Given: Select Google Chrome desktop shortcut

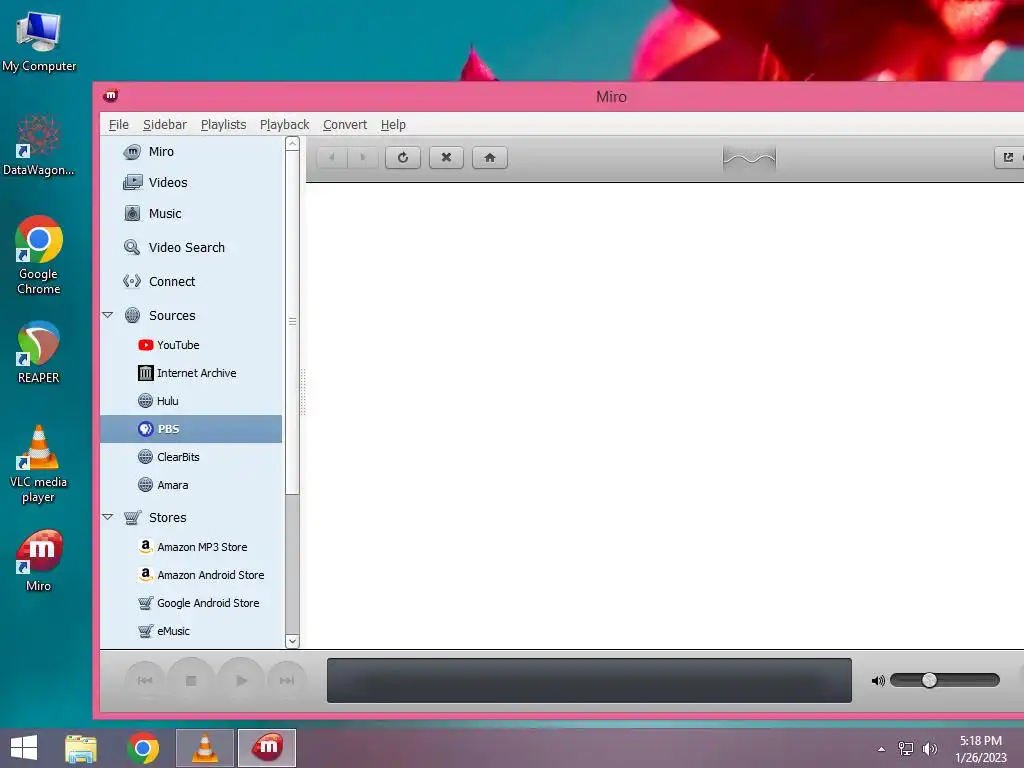Looking at the screenshot, I should (x=39, y=255).
